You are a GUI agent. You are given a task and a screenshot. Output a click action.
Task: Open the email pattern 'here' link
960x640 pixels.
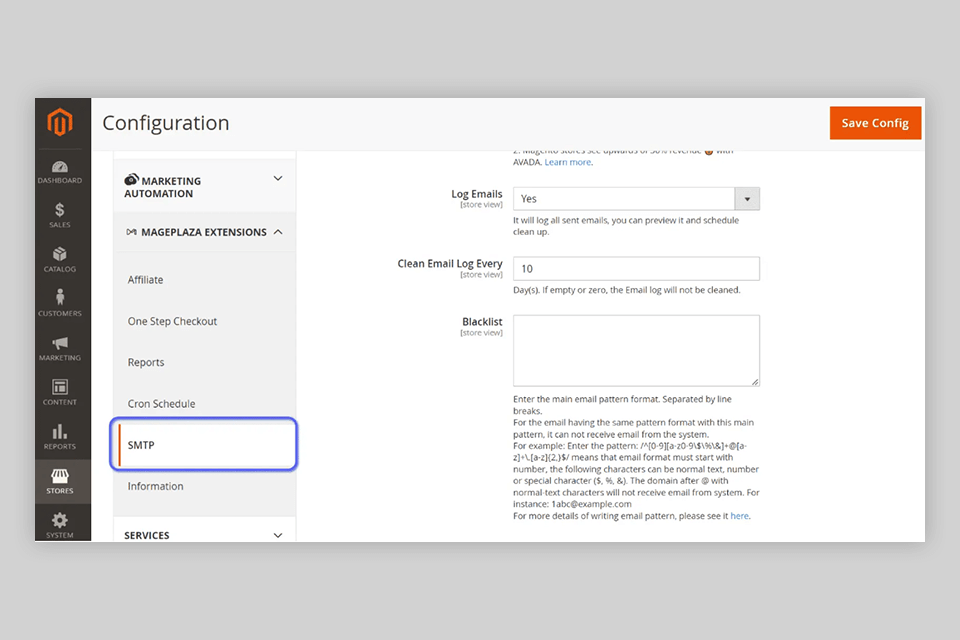coord(739,516)
